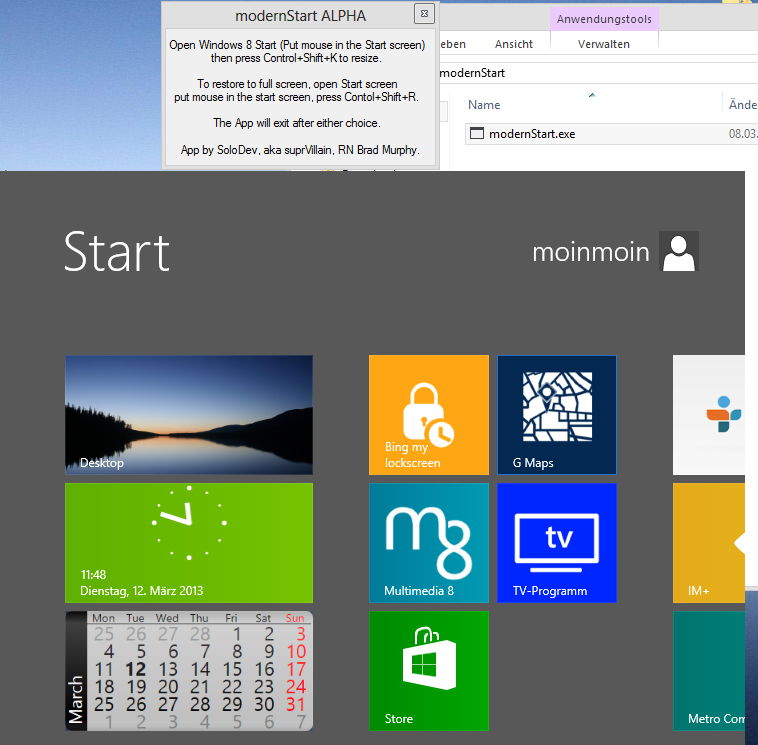Screen dimensions: 758x745
Task: Click the 08.03. date cell
Action: tap(743, 134)
